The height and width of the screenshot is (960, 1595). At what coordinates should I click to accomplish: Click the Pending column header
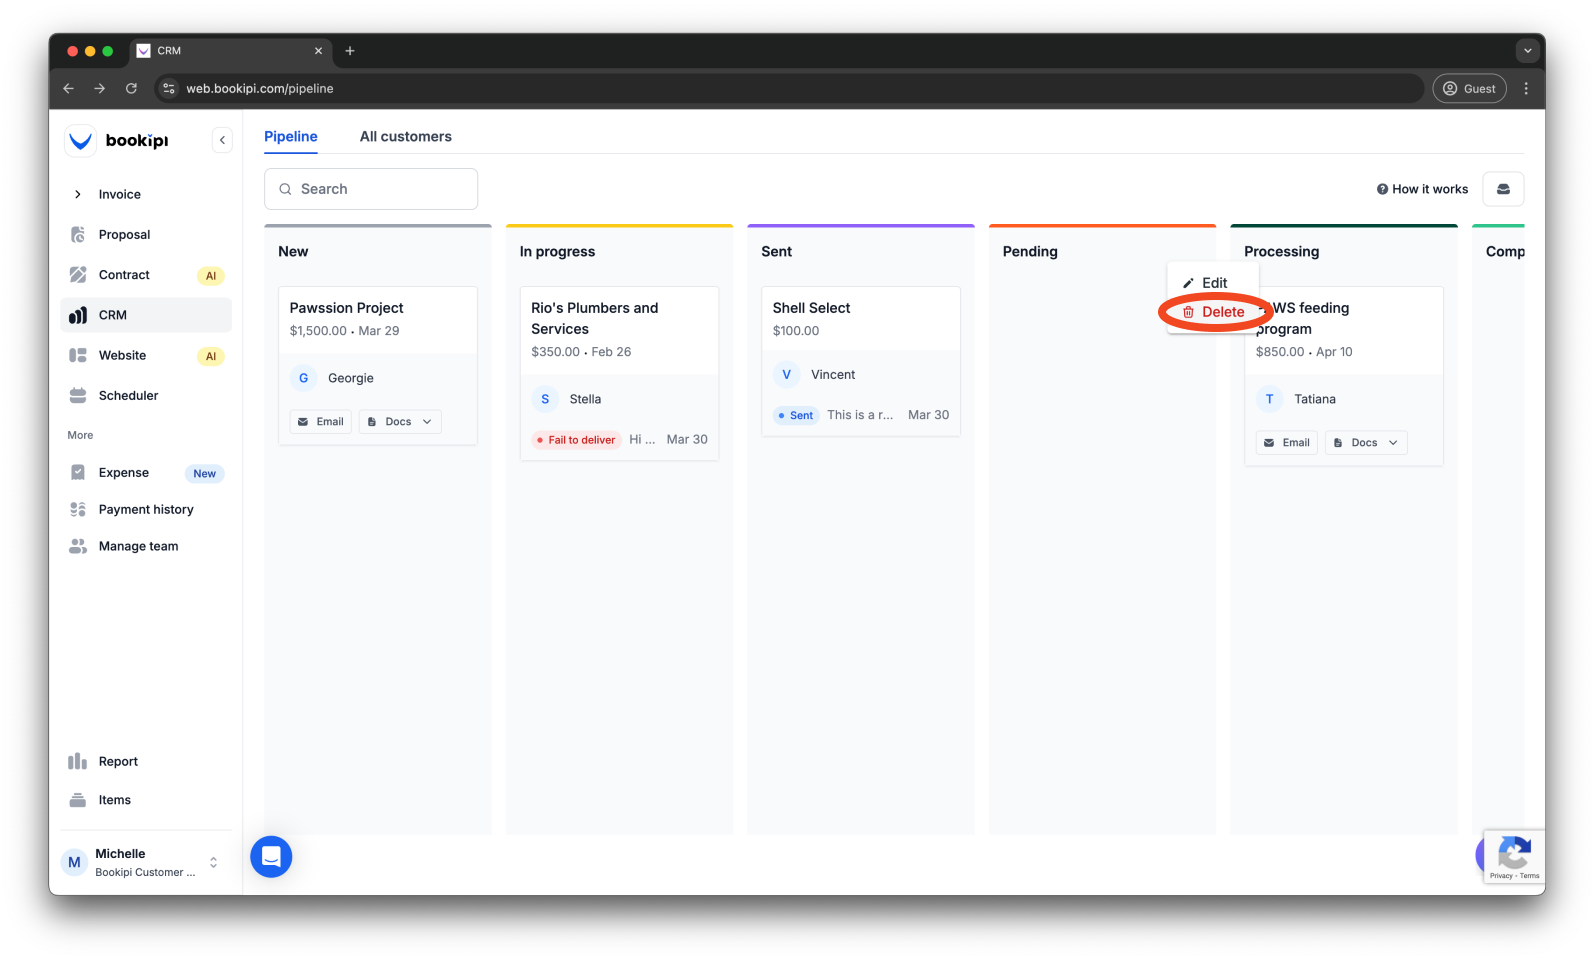point(1030,251)
